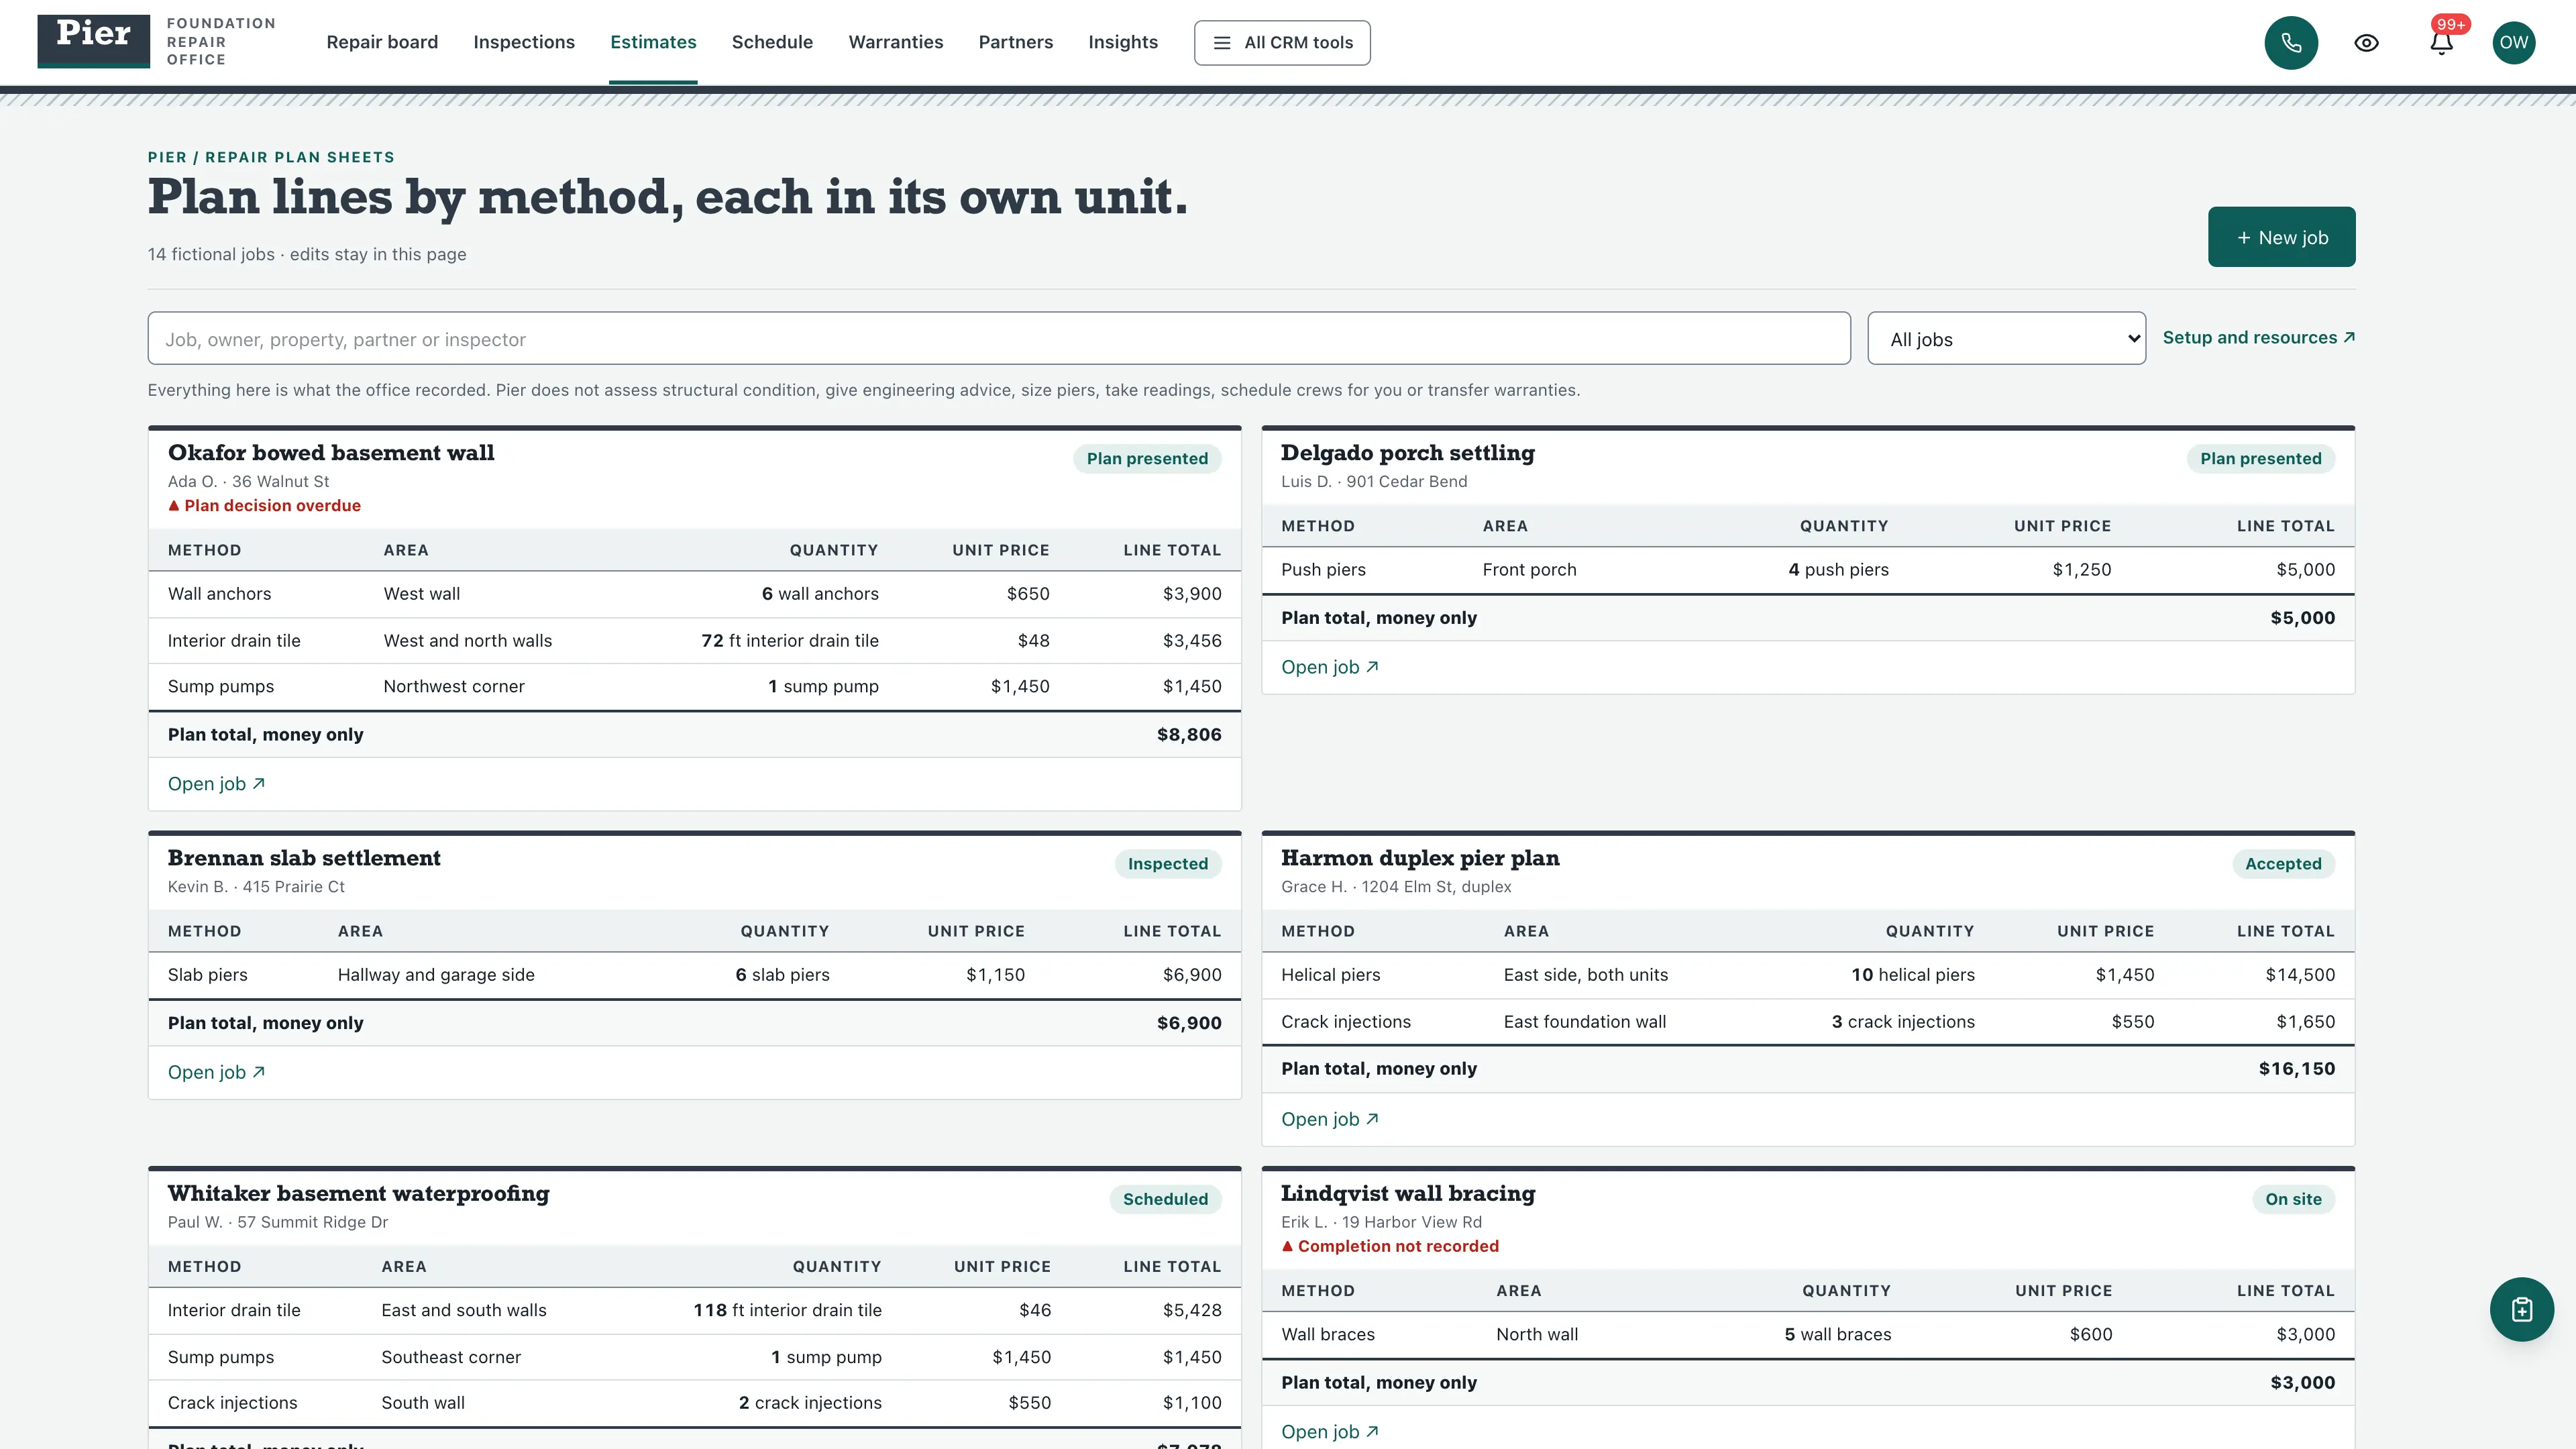Image resolution: width=2576 pixels, height=1449 pixels.
Task: Select 2 crack injections quantity
Action: pos(810,1403)
